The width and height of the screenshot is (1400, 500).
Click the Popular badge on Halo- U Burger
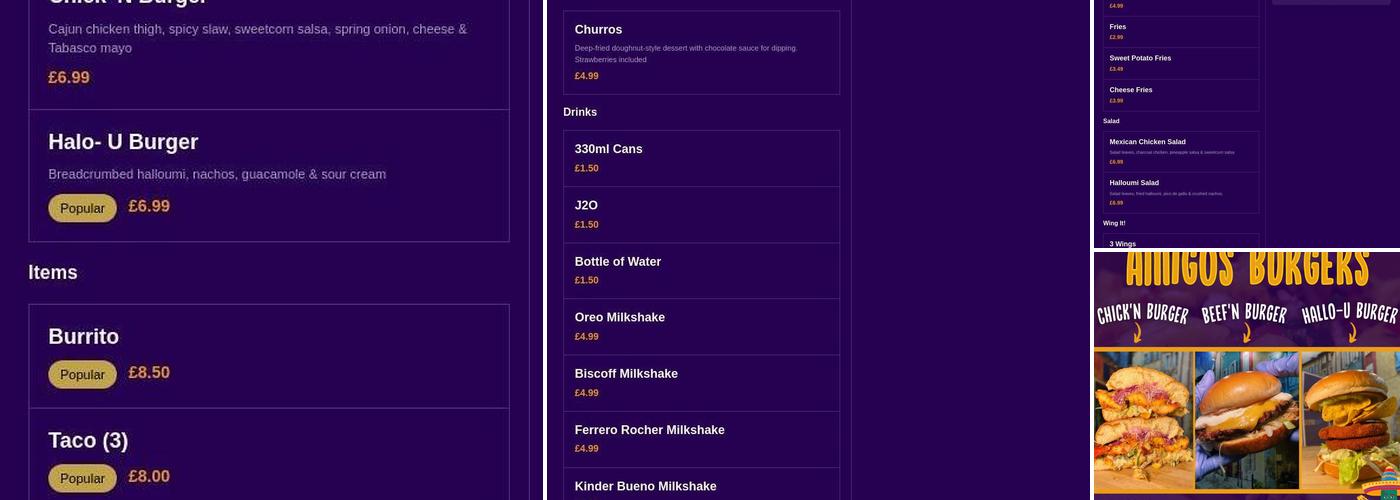(82, 208)
